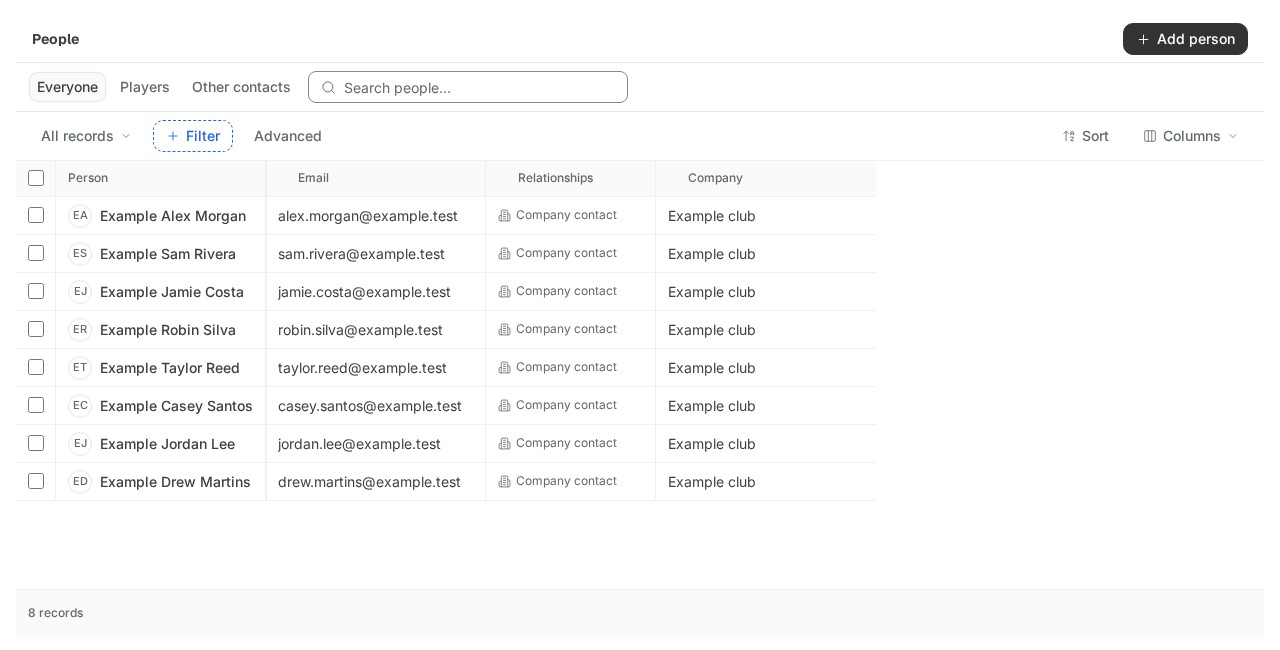Click company contact icon in Casey Santos row

[504, 405]
